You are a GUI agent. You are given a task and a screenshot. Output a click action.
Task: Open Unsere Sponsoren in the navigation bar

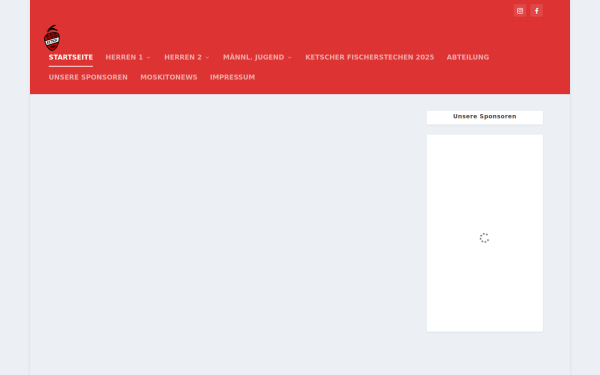(x=88, y=77)
